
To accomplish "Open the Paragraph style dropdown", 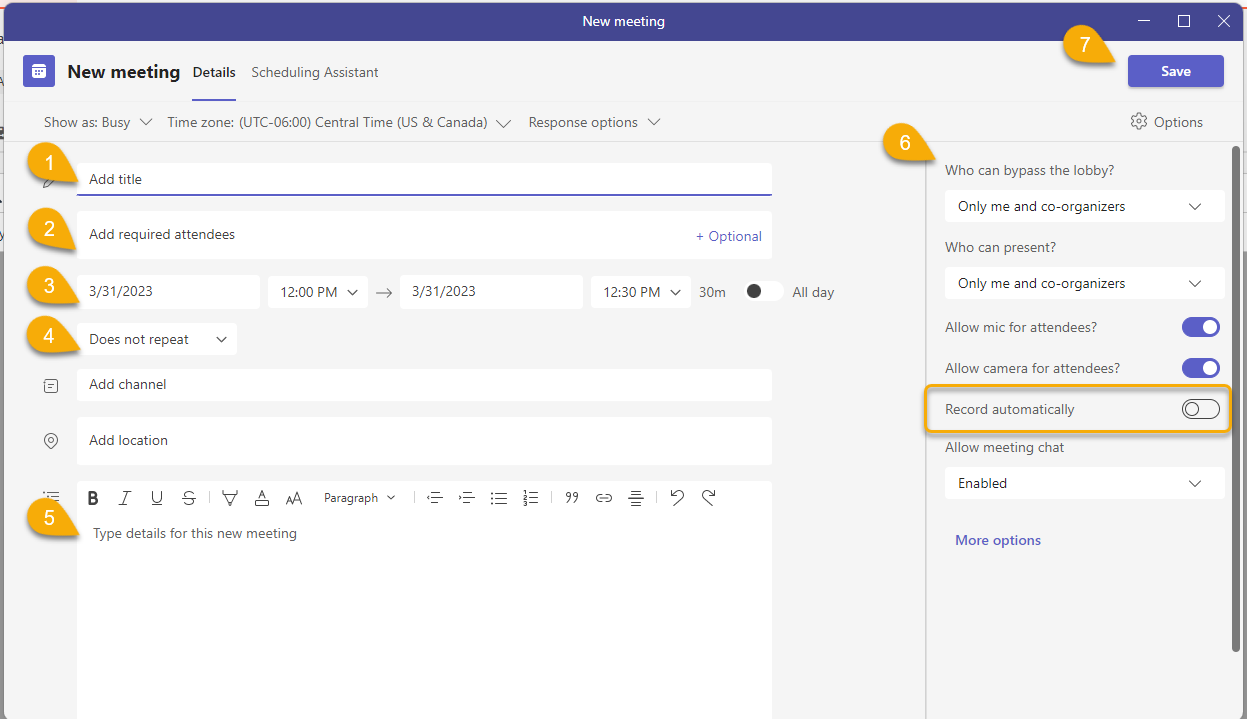I will click(x=360, y=498).
